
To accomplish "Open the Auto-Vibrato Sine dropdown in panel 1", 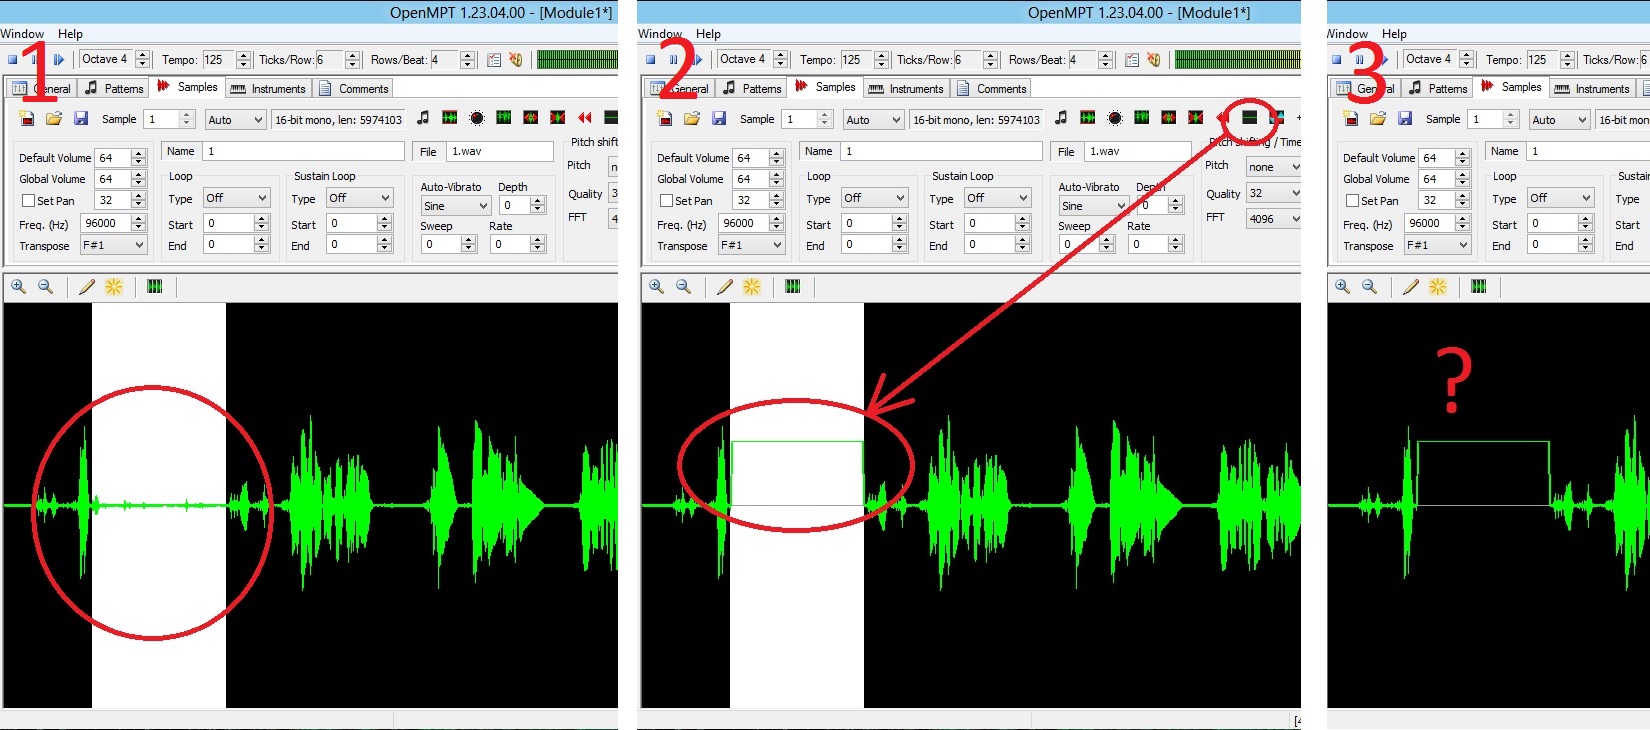I will click(455, 206).
